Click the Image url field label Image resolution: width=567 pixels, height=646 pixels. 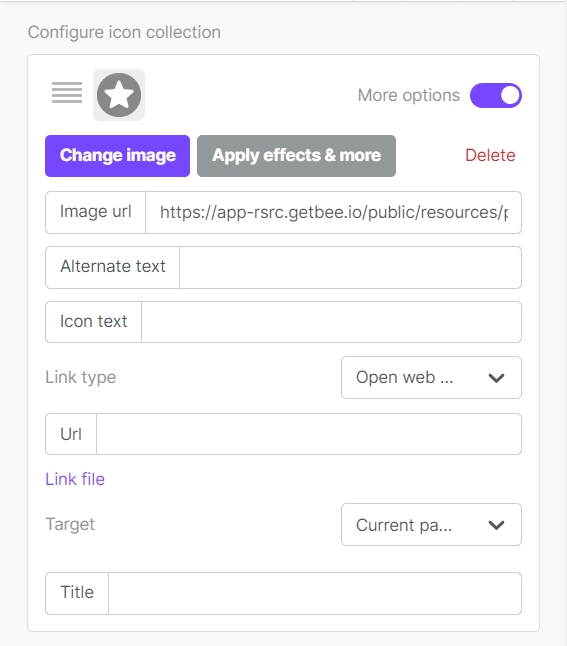coord(96,212)
